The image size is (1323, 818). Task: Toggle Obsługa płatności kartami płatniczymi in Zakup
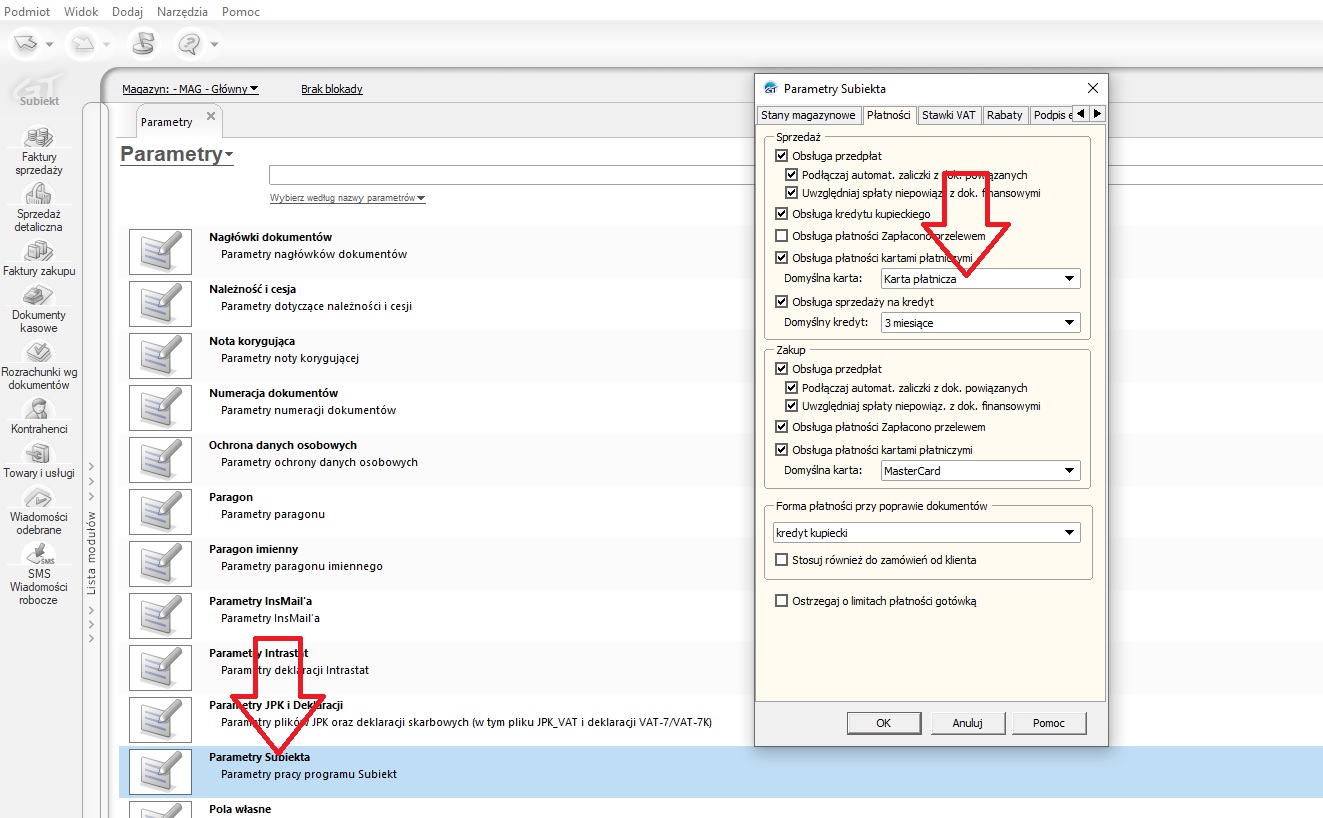click(x=782, y=450)
